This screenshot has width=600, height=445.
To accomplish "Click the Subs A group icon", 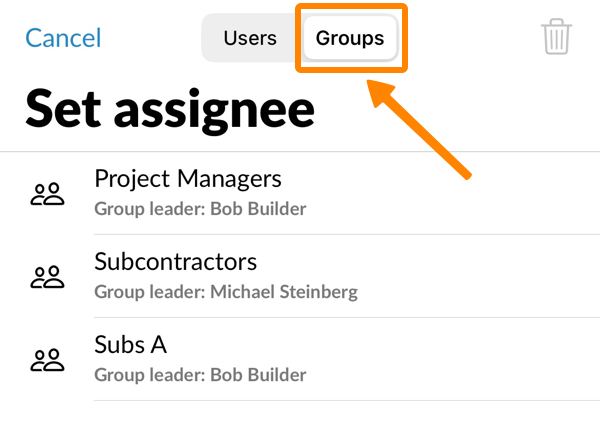I will [47, 360].
